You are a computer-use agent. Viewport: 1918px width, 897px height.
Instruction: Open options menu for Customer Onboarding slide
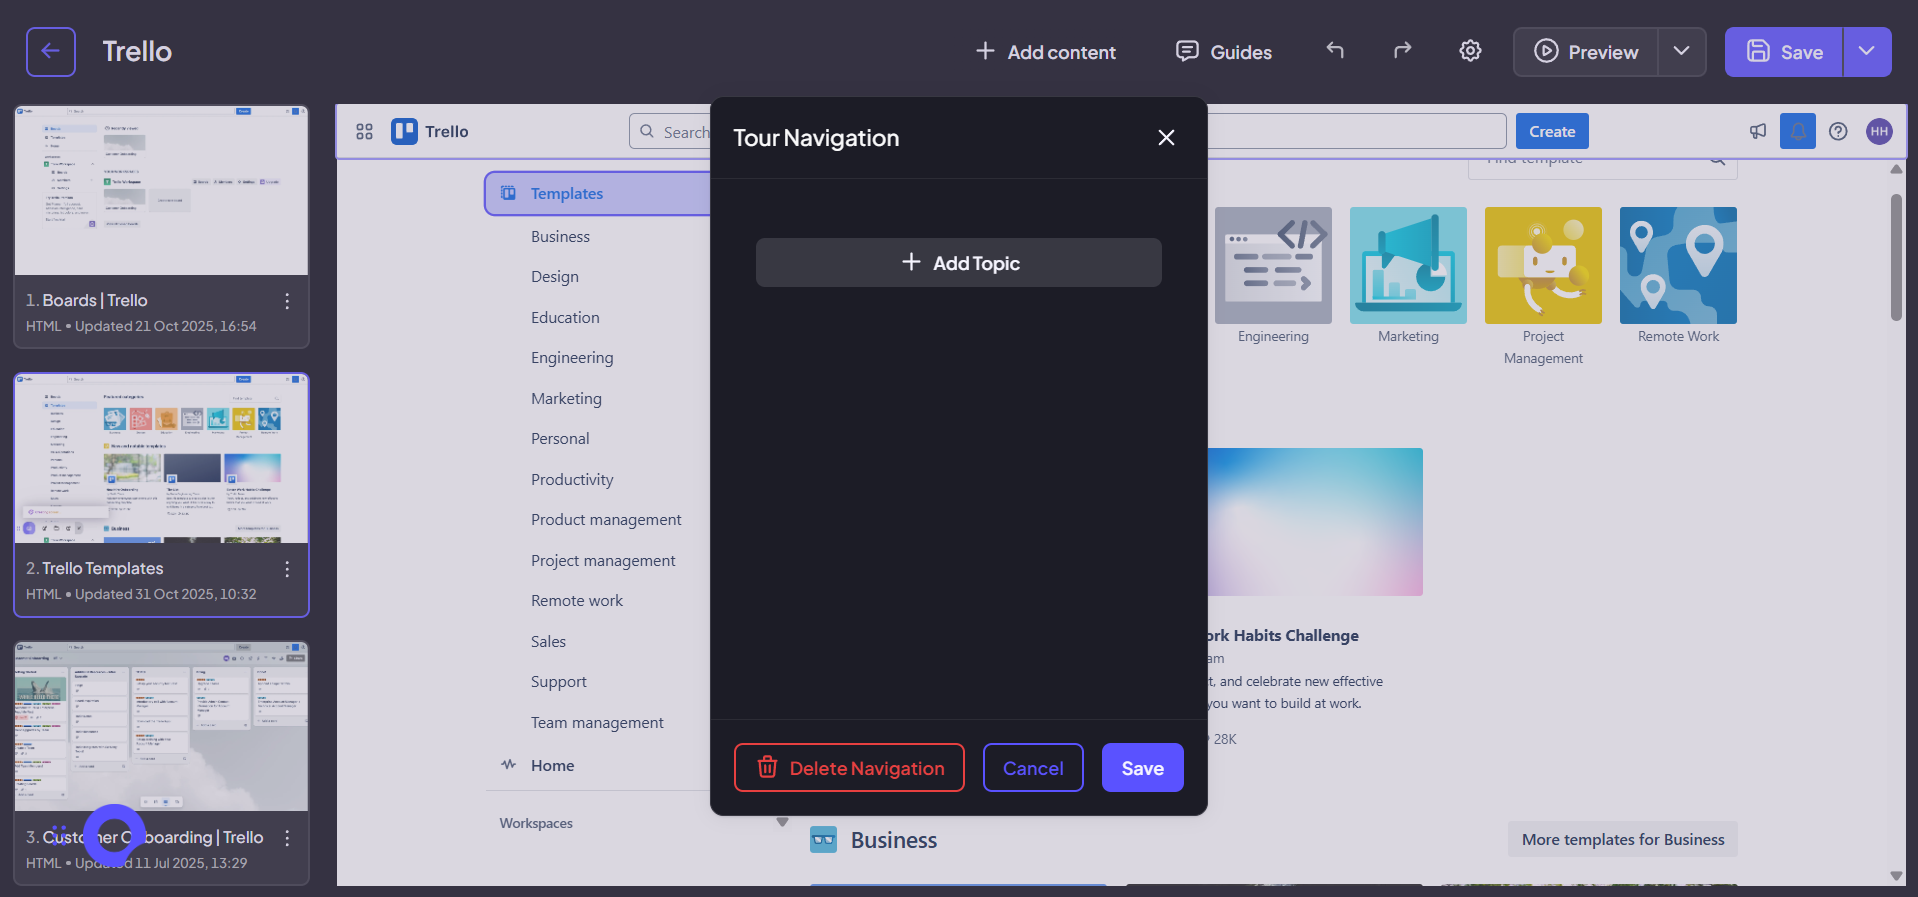tap(287, 838)
